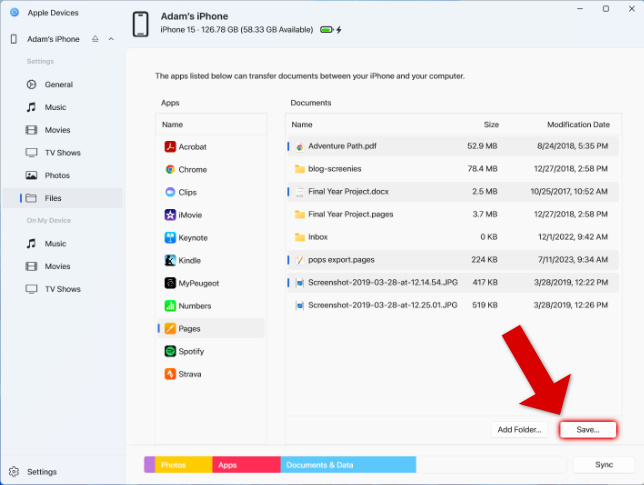Click Apple Devices title text
This screenshot has height=485, width=644.
(x=53, y=13)
